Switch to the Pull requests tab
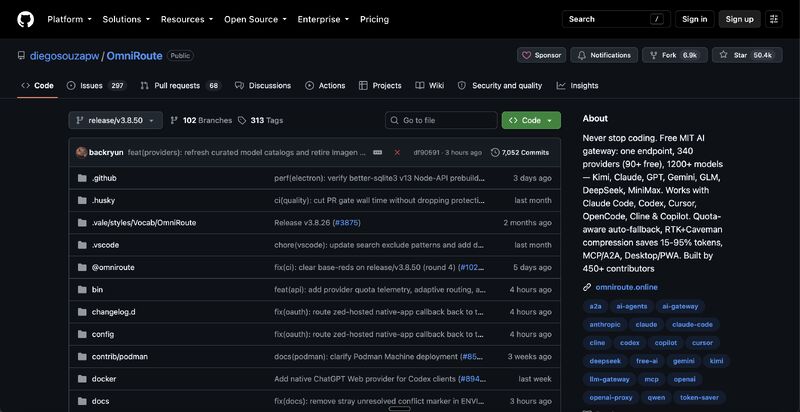Screen dimensions: 800x412 [x=181, y=86]
